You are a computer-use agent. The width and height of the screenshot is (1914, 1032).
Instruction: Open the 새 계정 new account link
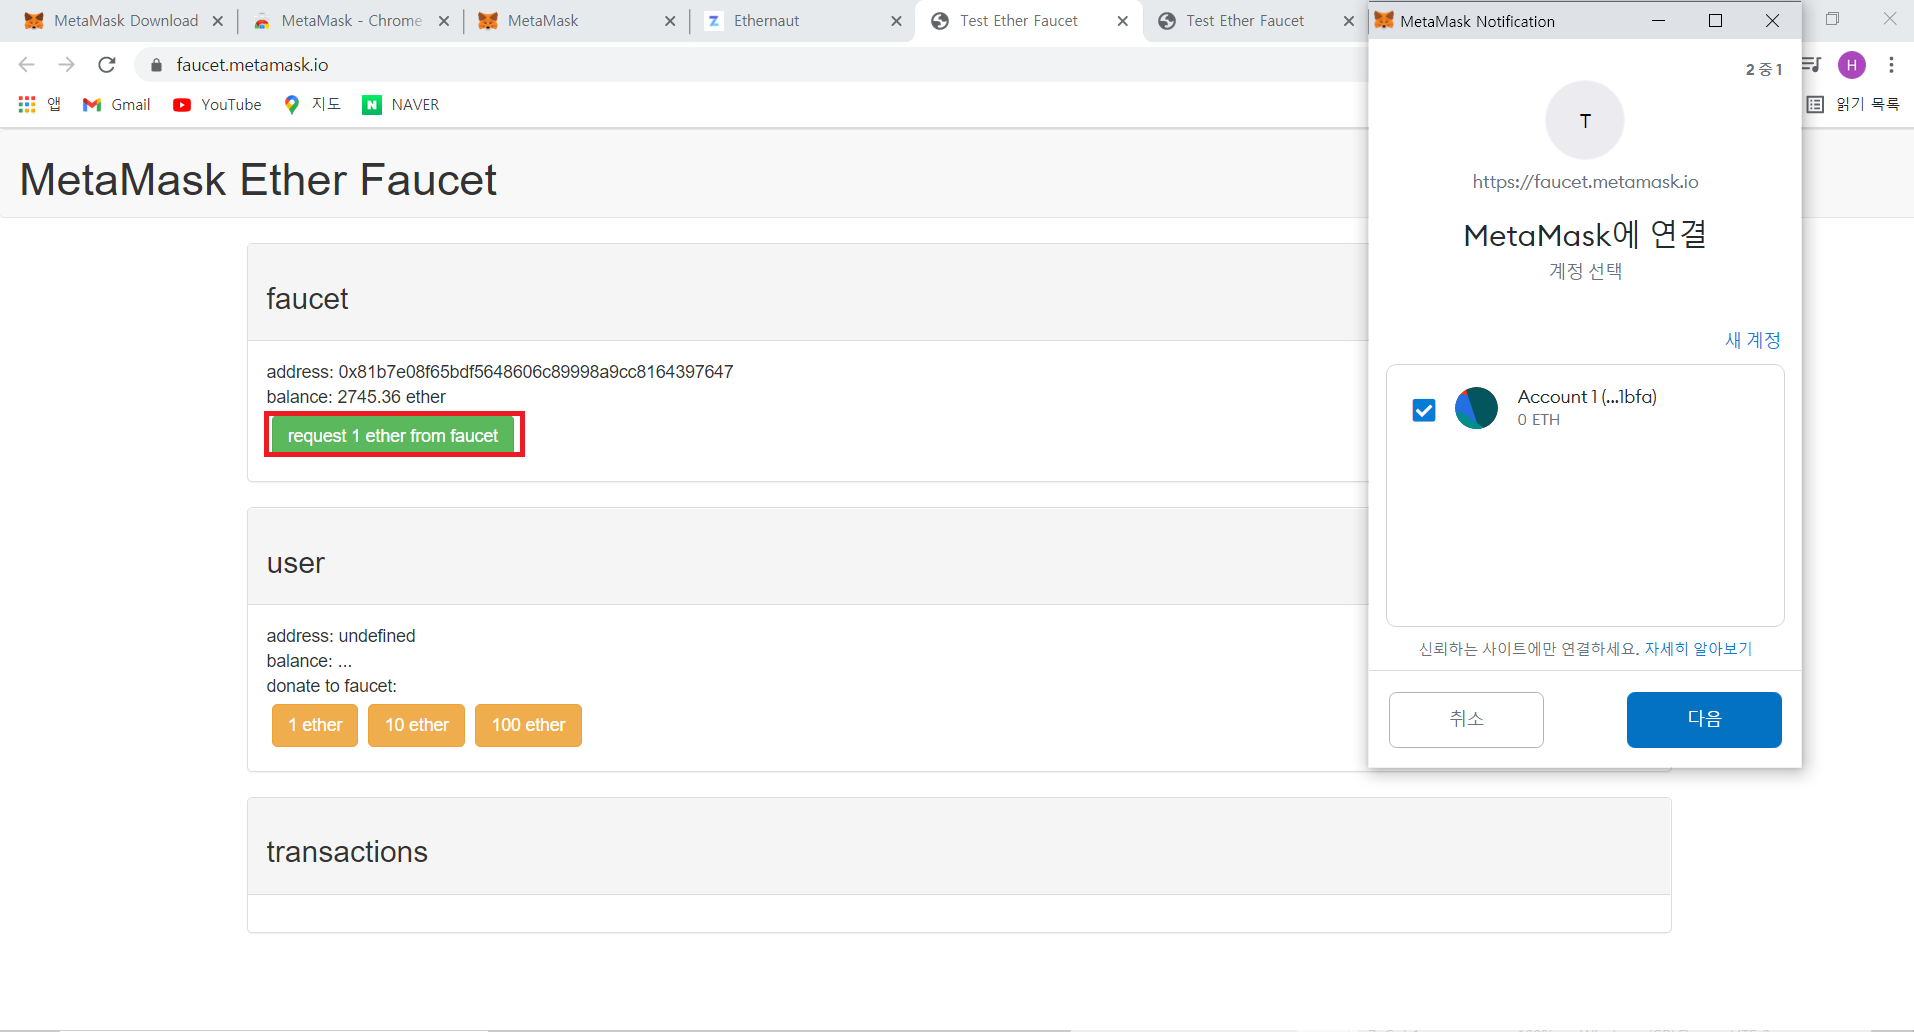[x=1753, y=340]
